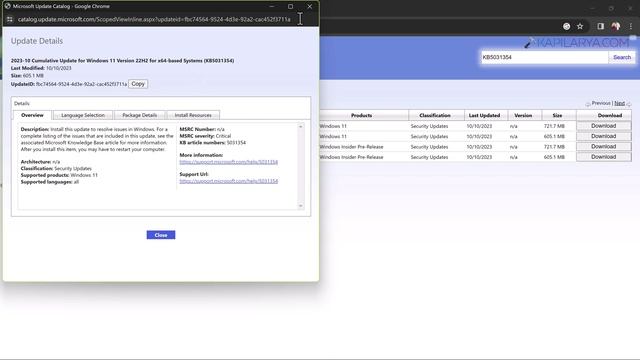This screenshot has height=360, width=640.
Task: Click Supported products Windows 11 text
Action: (59, 175)
